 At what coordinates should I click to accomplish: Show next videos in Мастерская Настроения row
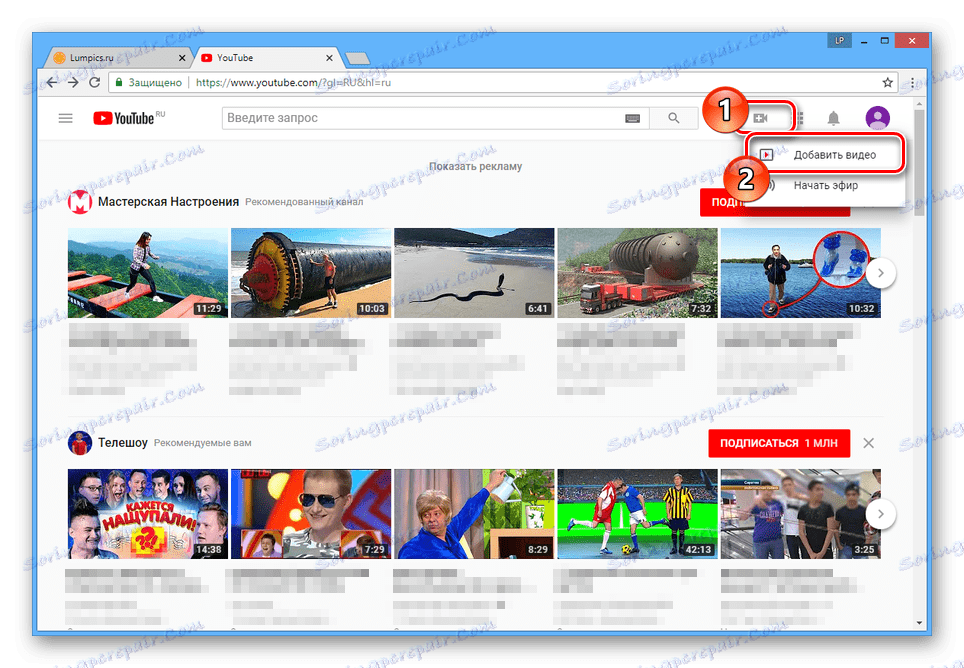tap(880, 273)
